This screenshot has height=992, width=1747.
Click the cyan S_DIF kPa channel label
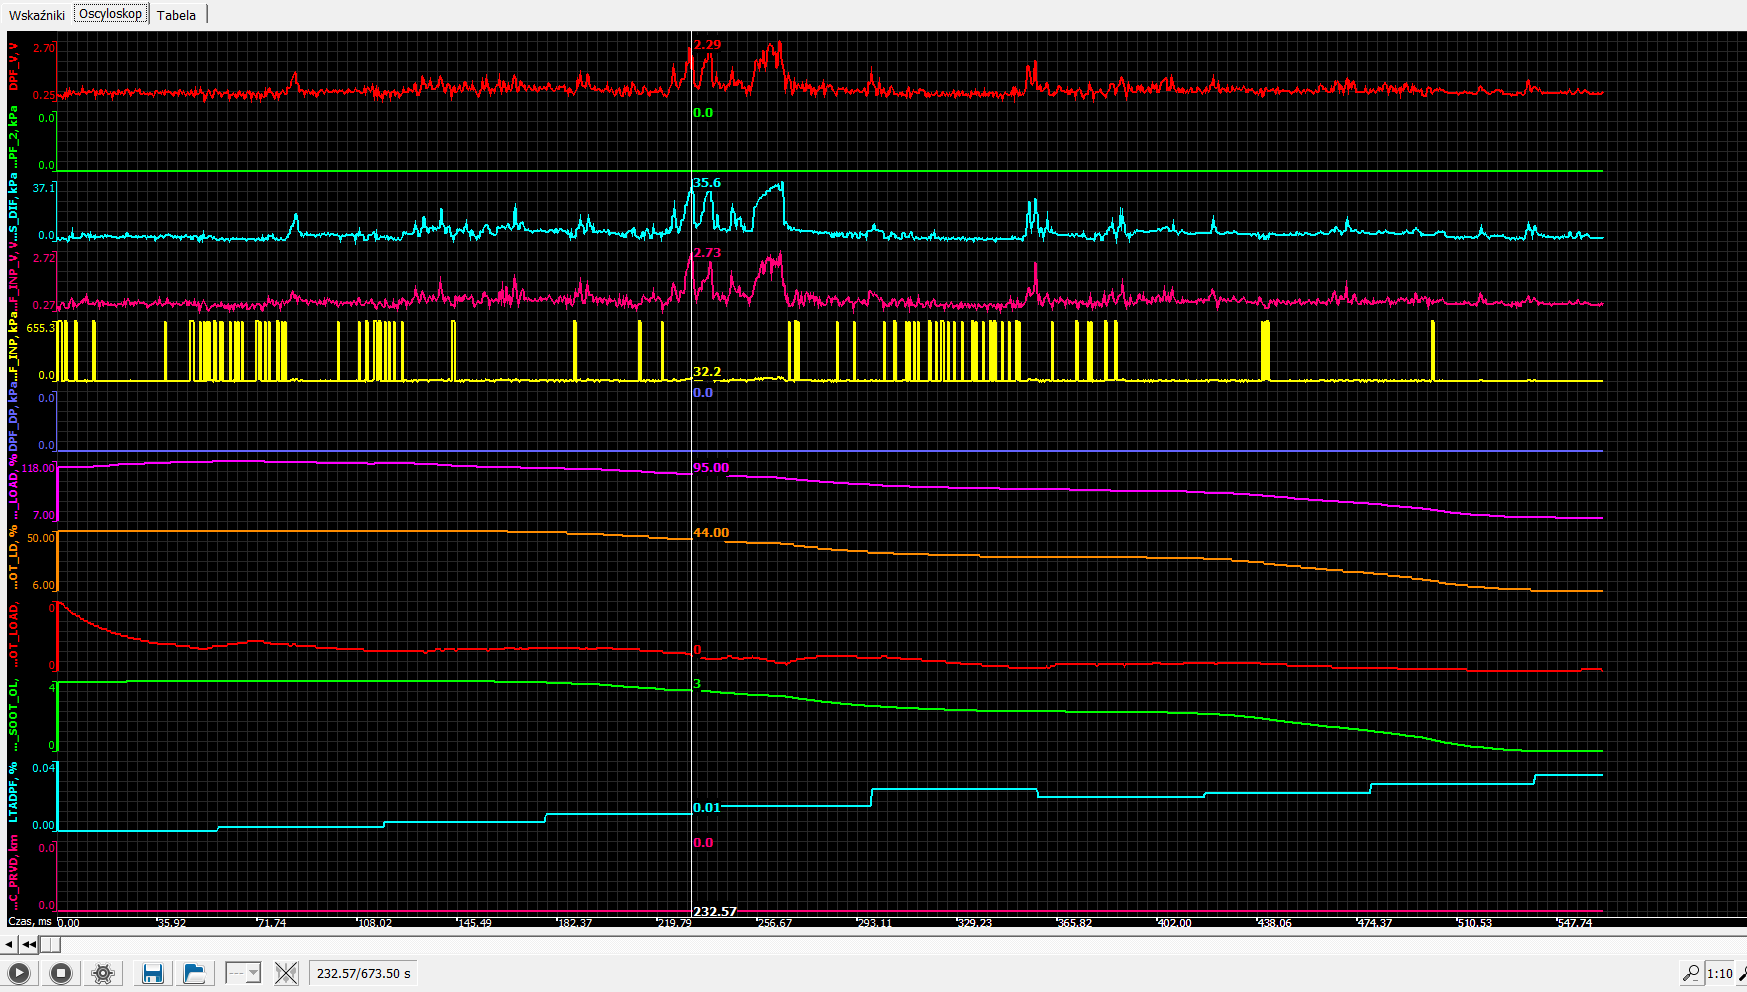pyautogui.click(x=14, y=206)
